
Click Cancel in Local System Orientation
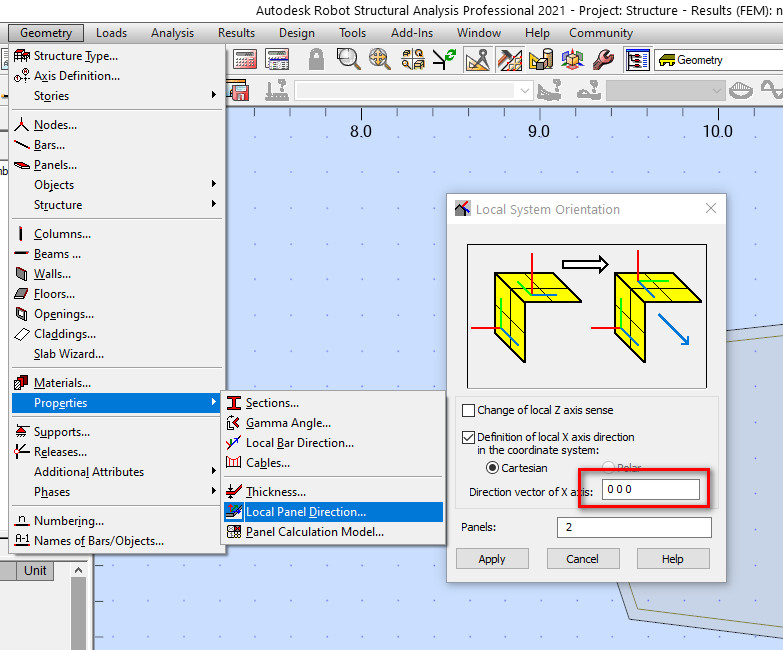[x=582, y=559]
